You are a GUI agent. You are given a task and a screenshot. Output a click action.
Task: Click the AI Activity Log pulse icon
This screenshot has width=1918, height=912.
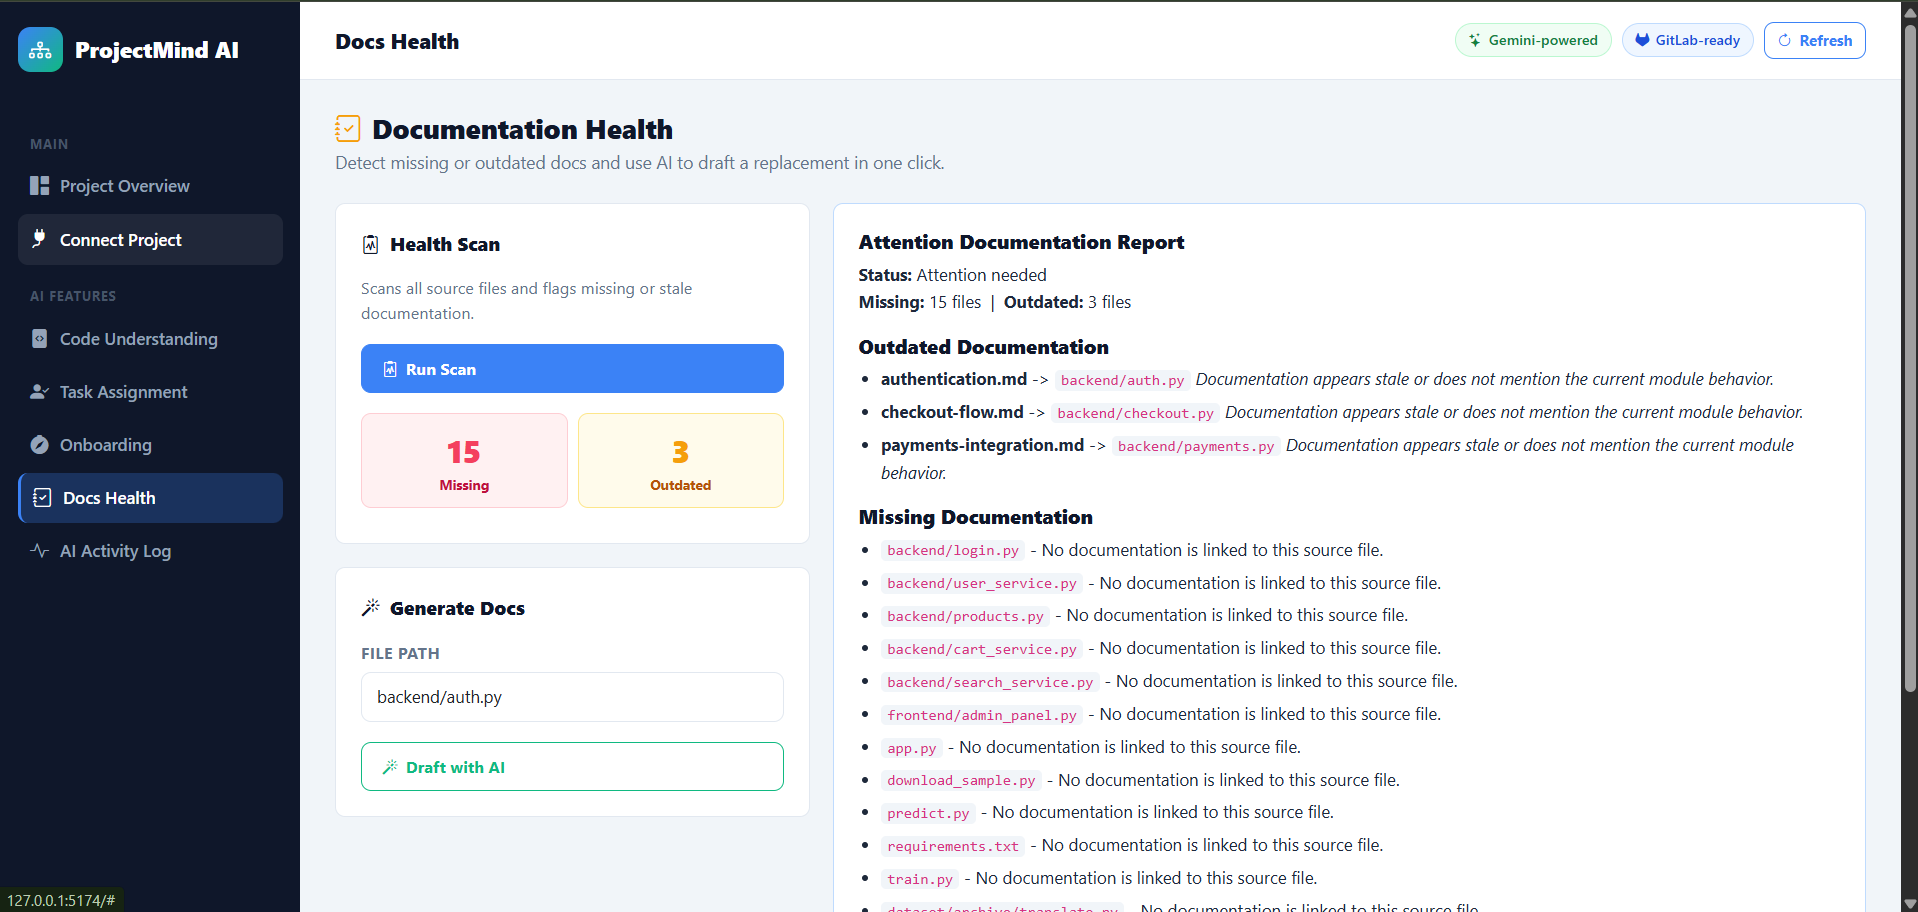40,551
